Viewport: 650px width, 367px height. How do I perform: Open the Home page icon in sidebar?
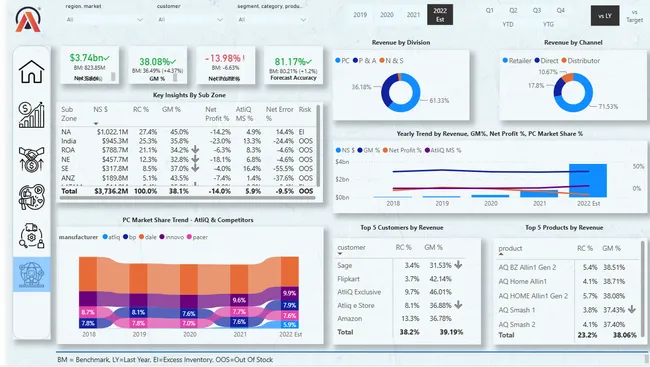pos(32,71)
